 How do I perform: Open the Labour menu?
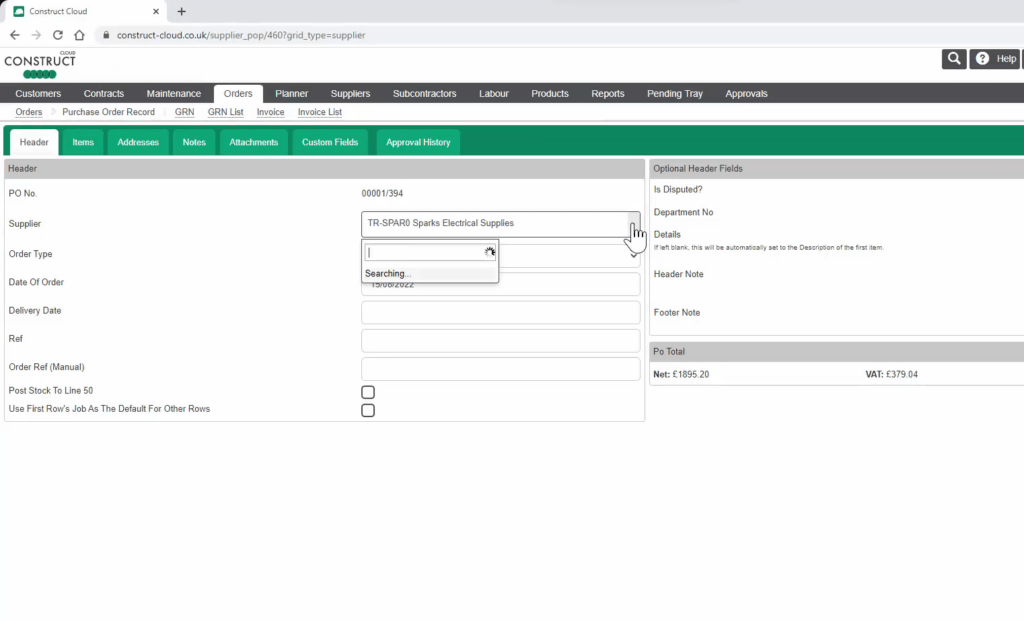494,93
